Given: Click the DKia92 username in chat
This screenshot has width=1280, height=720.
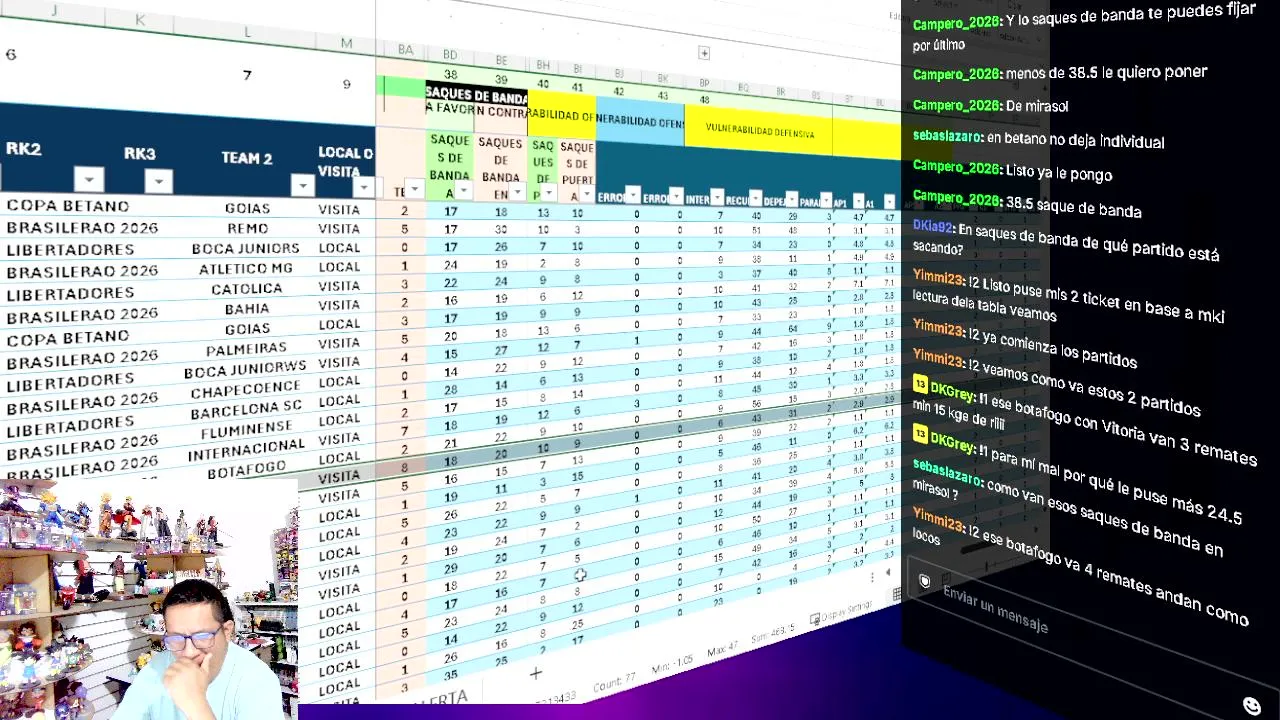Looking at the screenshot, I should pyautogui.click(x=933, y=226).
